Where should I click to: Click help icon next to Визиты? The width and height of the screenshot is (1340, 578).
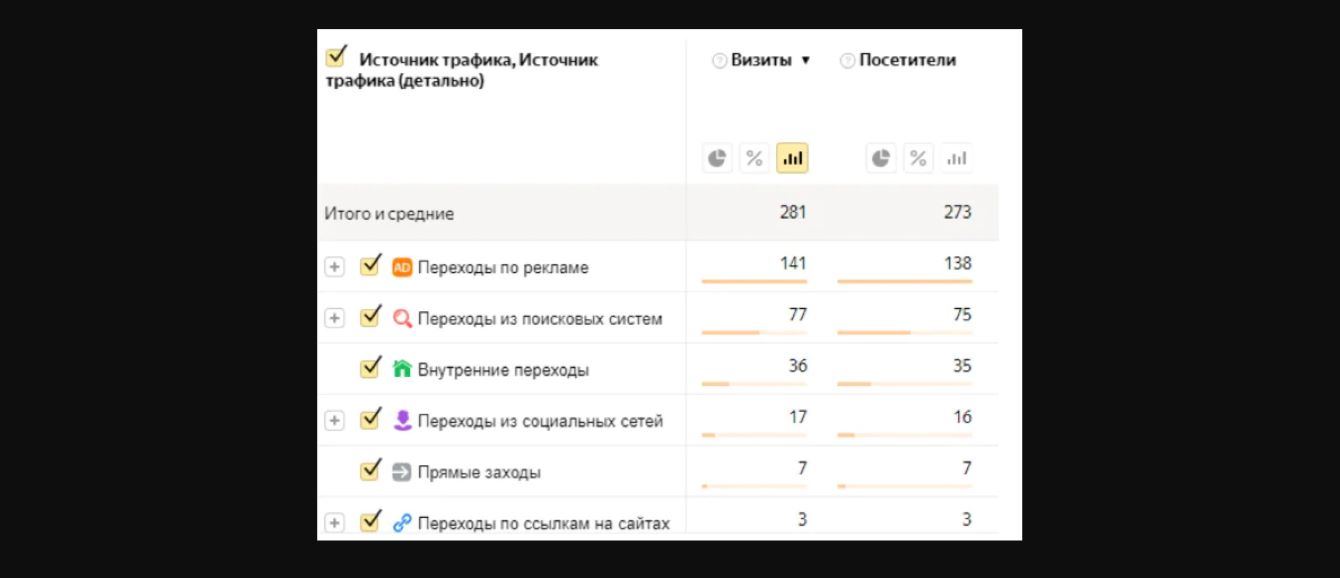click(719, 61)
